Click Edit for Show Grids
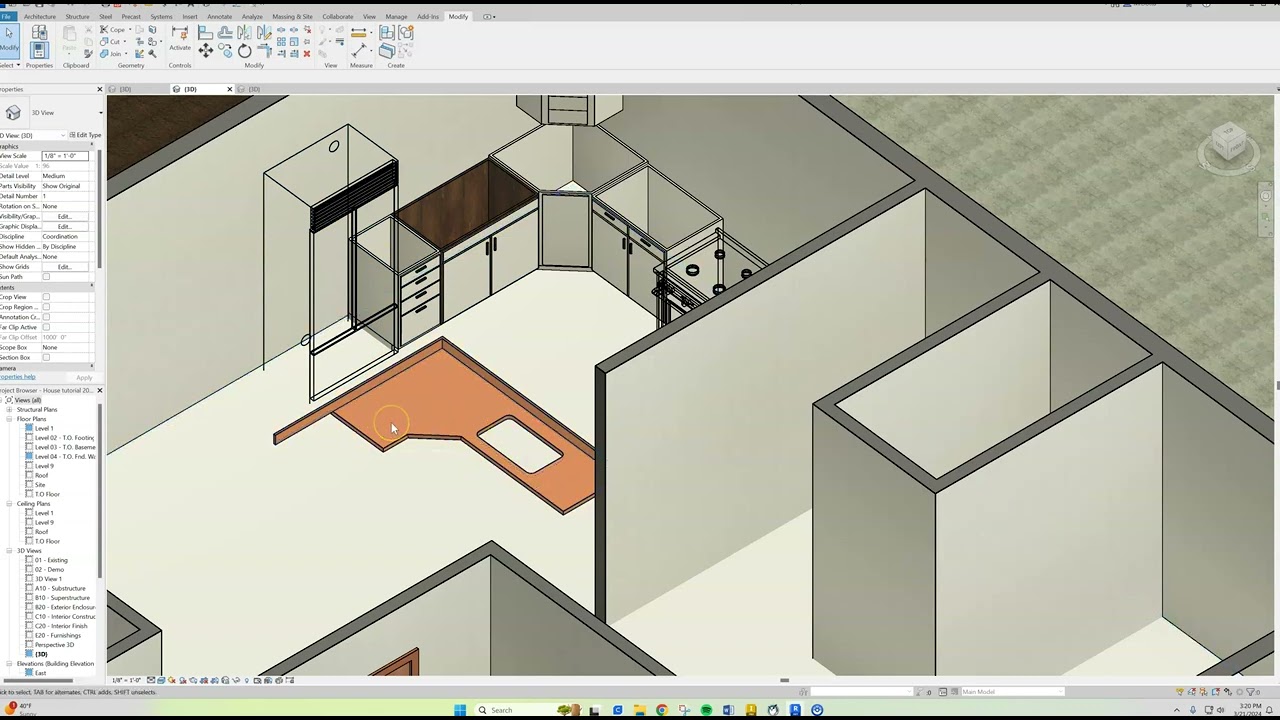 pyautogui.click(x=64, y=267)
